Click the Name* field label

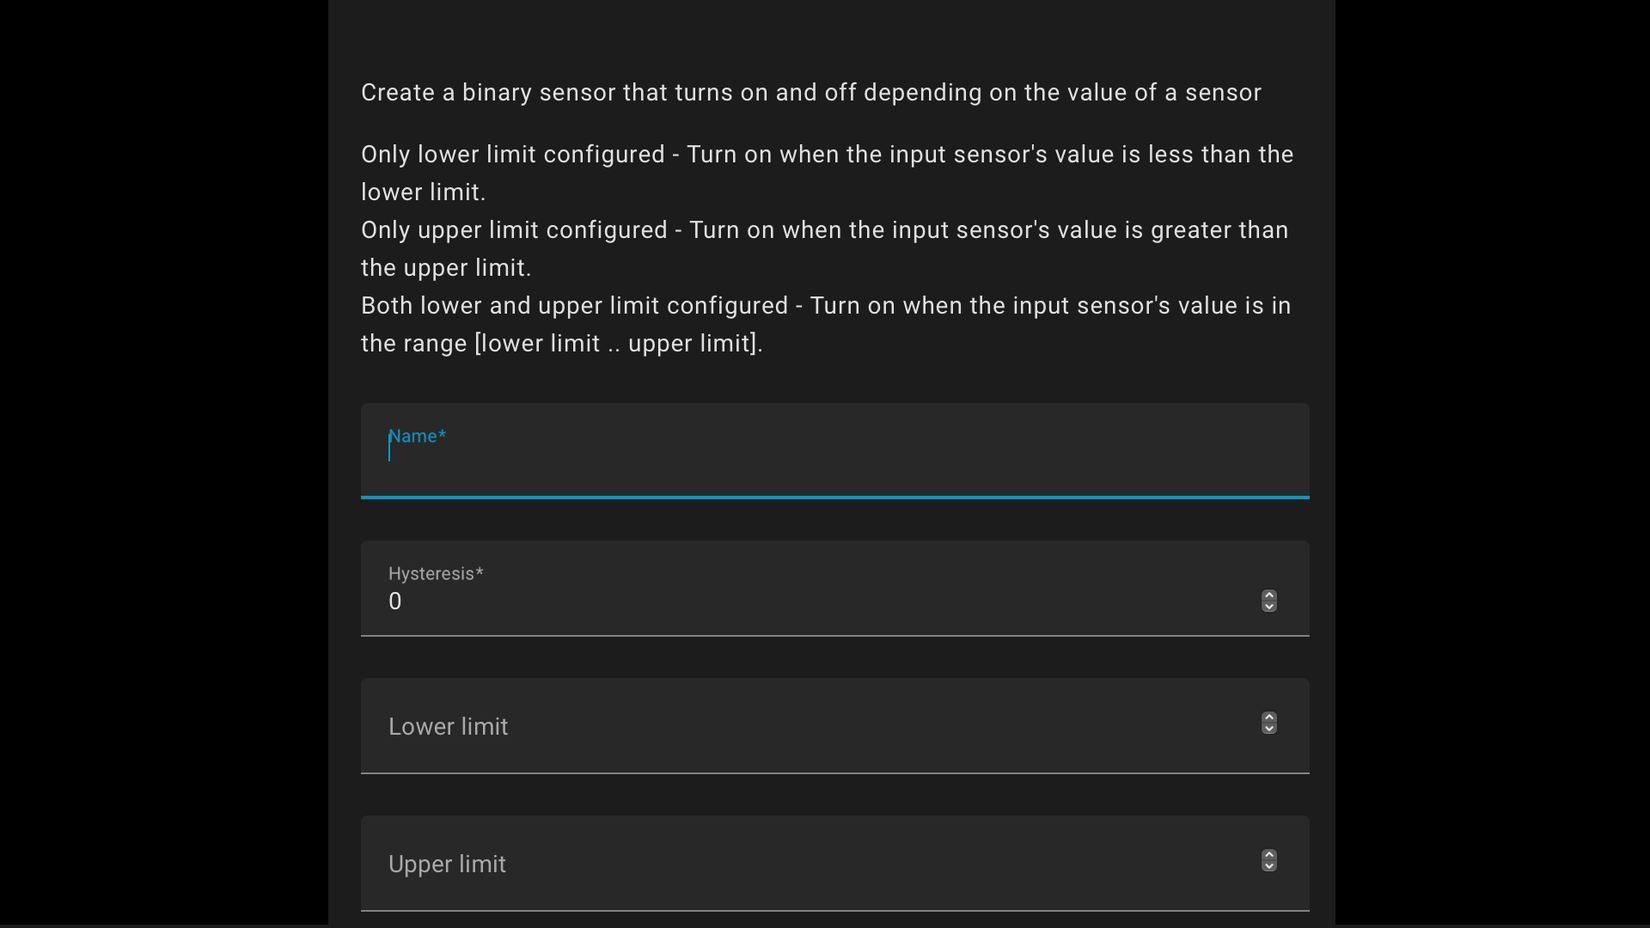pyautogui.click(x=417, y=436)
